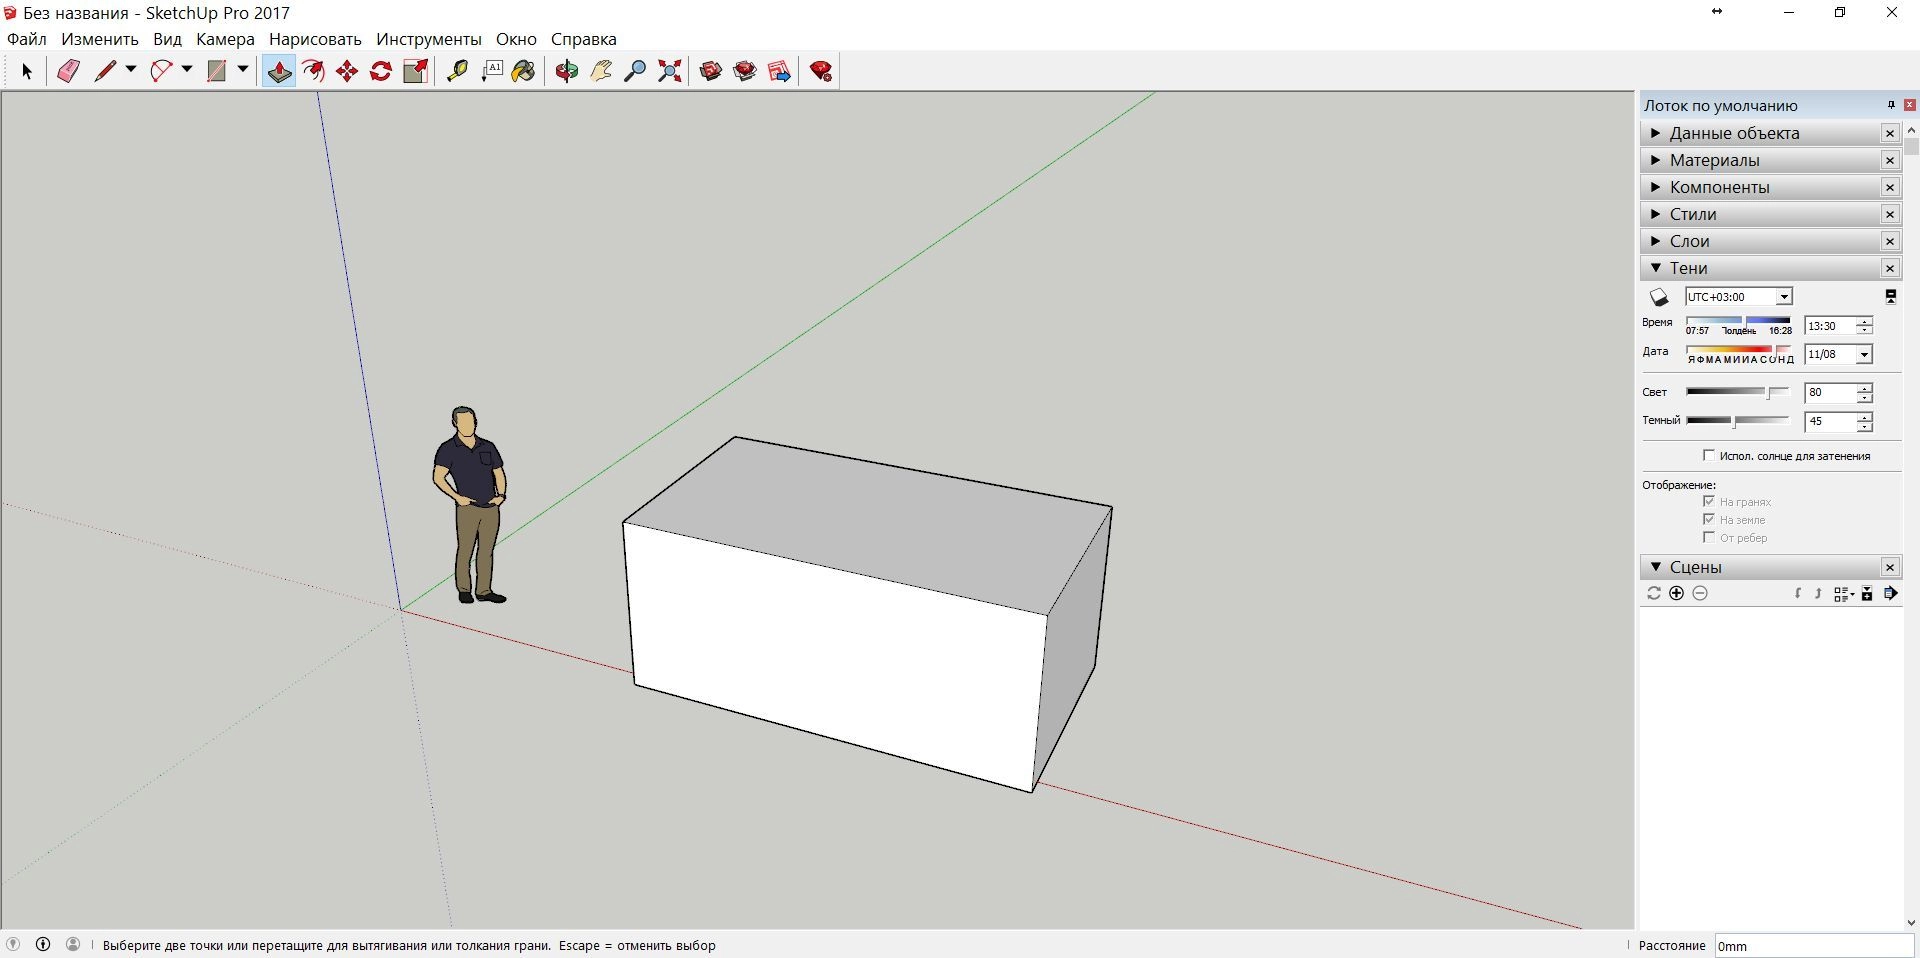Adjust the Темный dark slider
Viewport: 1920px width, 958px height.
point(1738,421)
